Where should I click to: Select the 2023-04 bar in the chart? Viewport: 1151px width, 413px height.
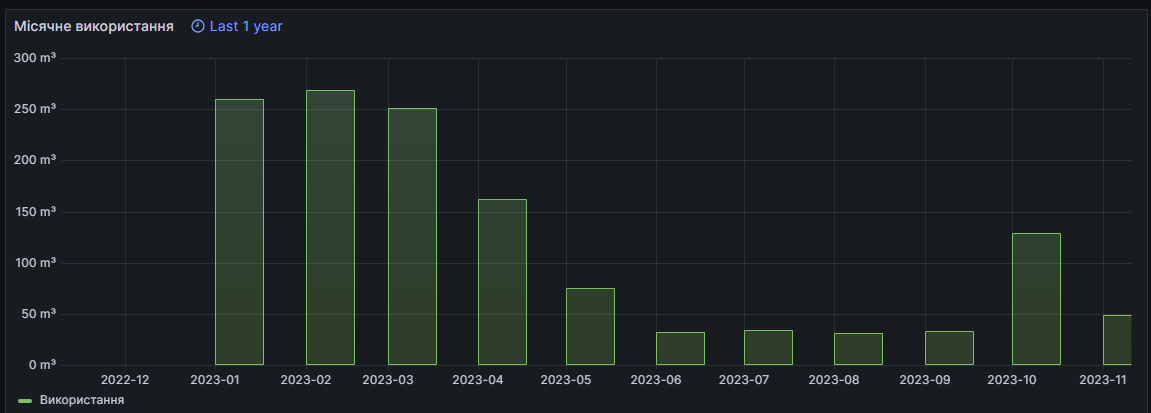[502, 282]
